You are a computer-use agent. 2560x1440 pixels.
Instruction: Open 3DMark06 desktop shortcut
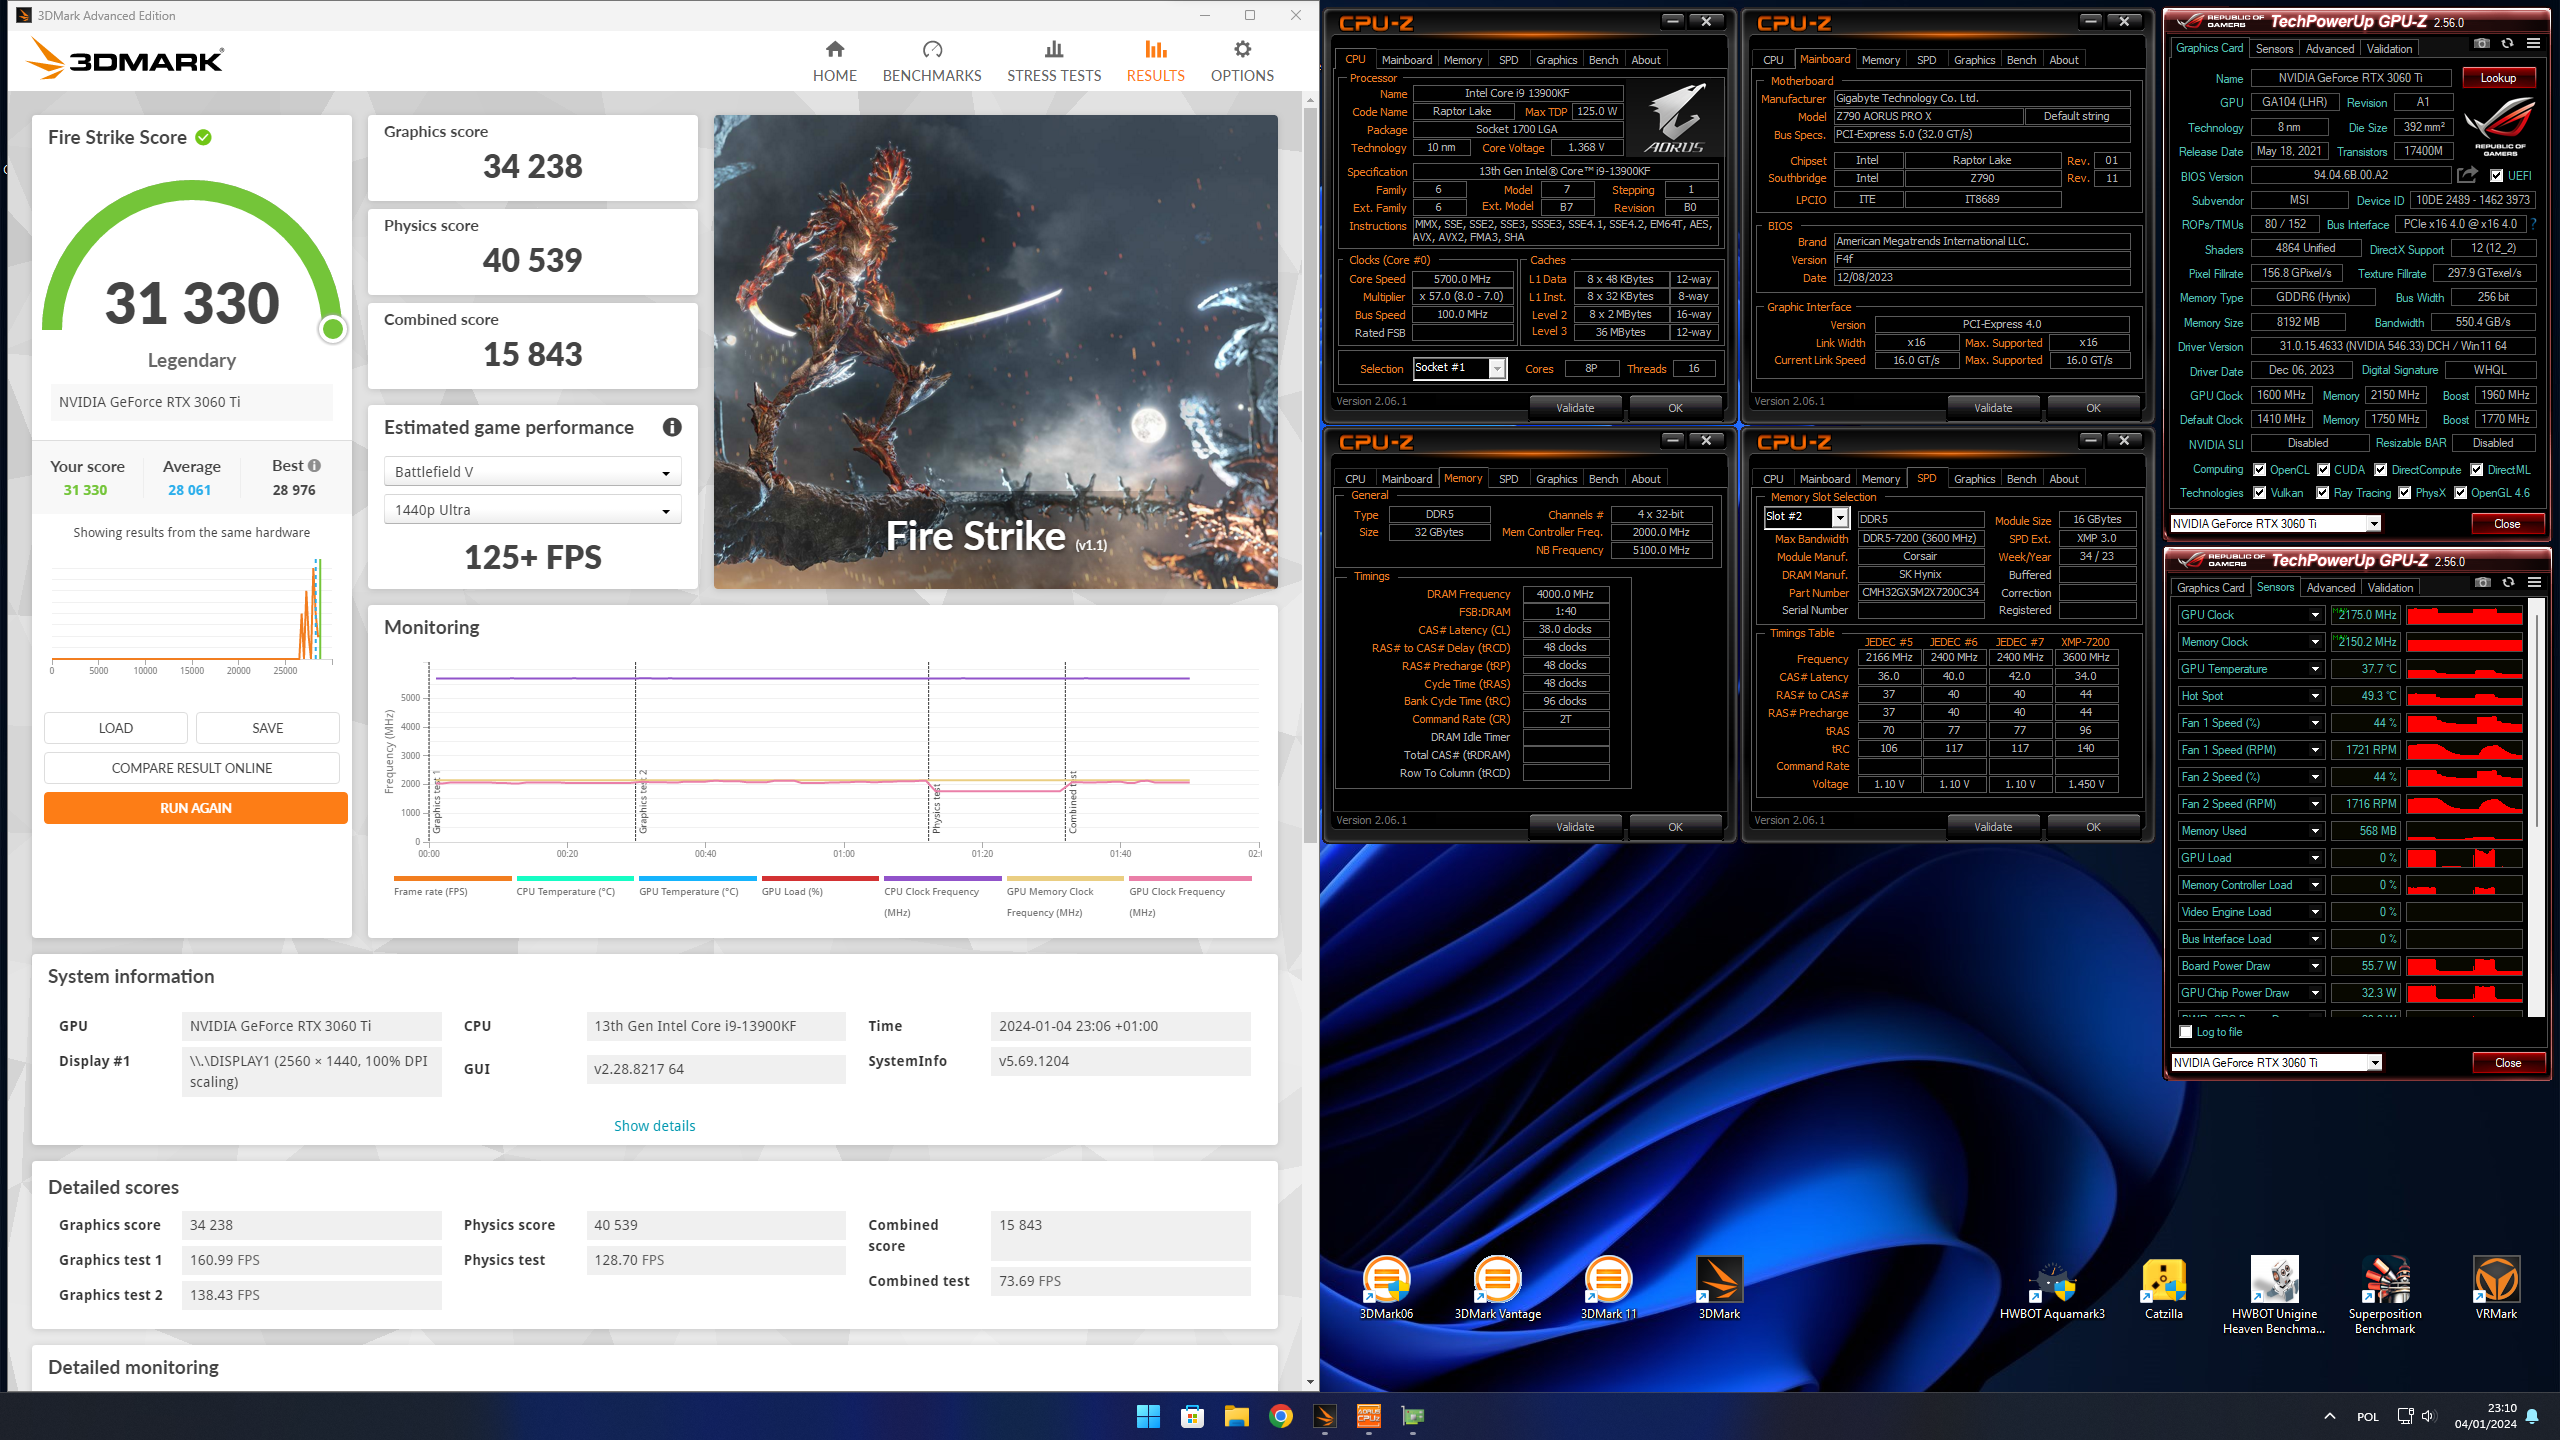[1386, 1288]
